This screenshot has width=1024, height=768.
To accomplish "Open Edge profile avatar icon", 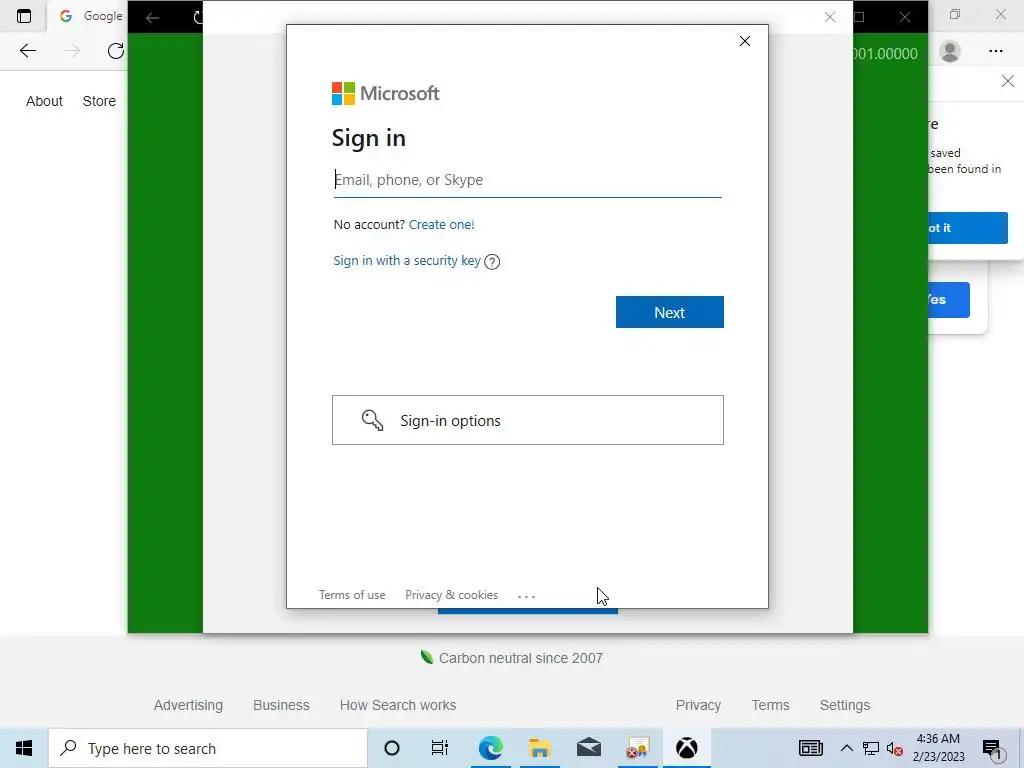I will (950, 51).
